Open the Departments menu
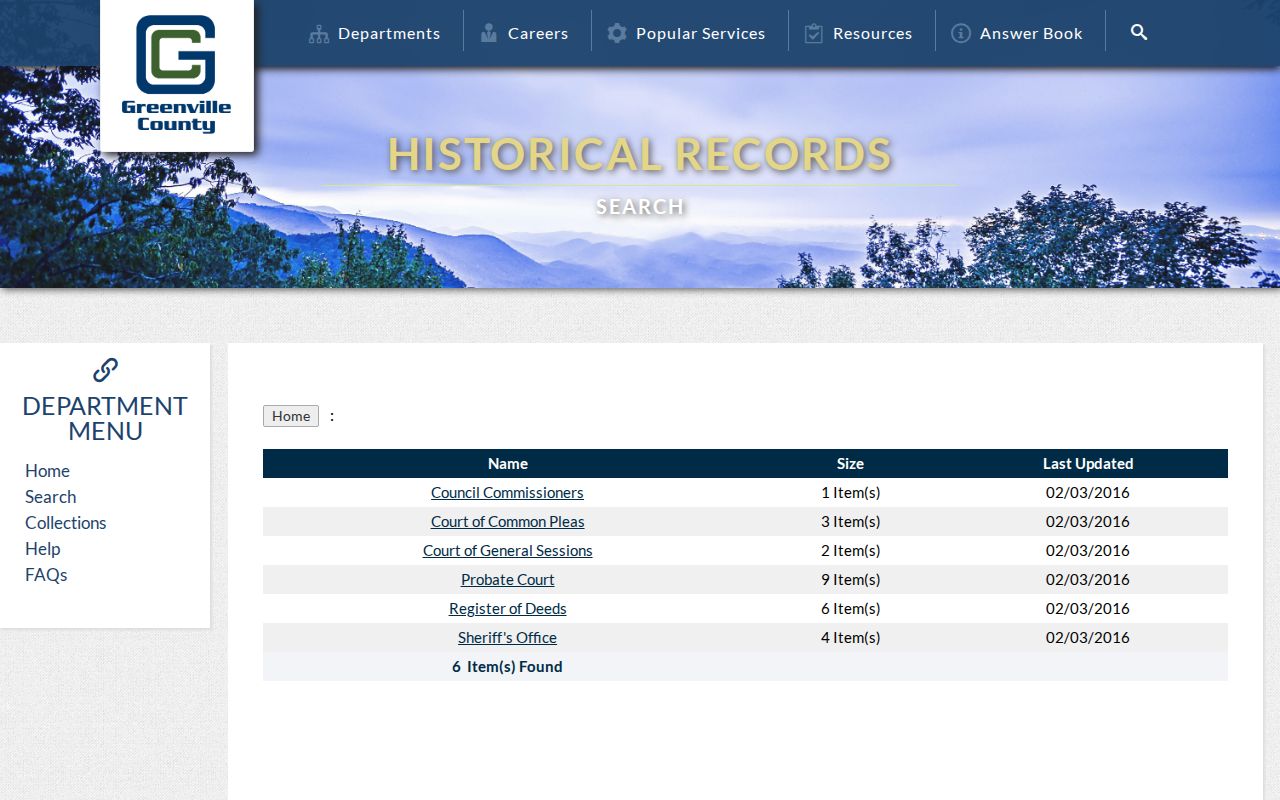The width and height of the screenshot is (1280, 800). pyautogui.click(x=389, y=33)
